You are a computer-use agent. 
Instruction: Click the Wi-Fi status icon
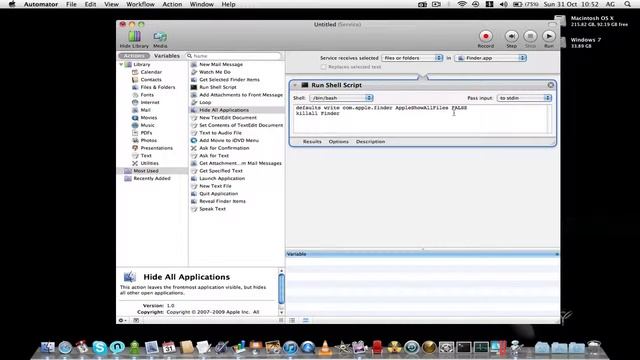462,4
